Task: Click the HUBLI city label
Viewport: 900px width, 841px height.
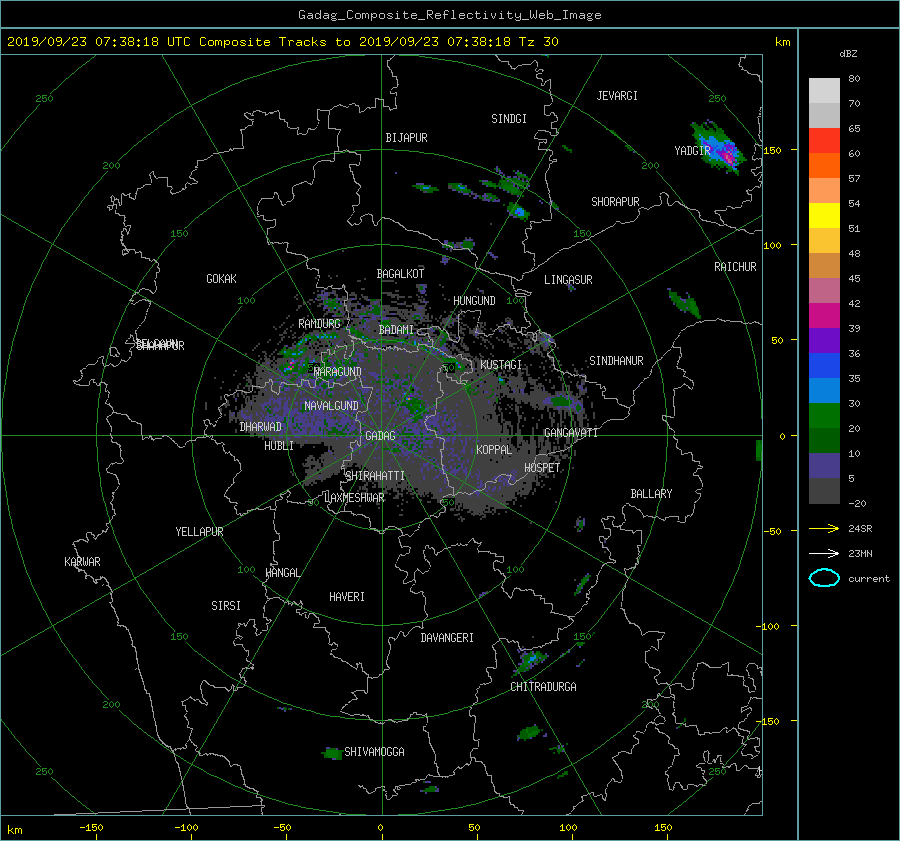Action: 279,446
